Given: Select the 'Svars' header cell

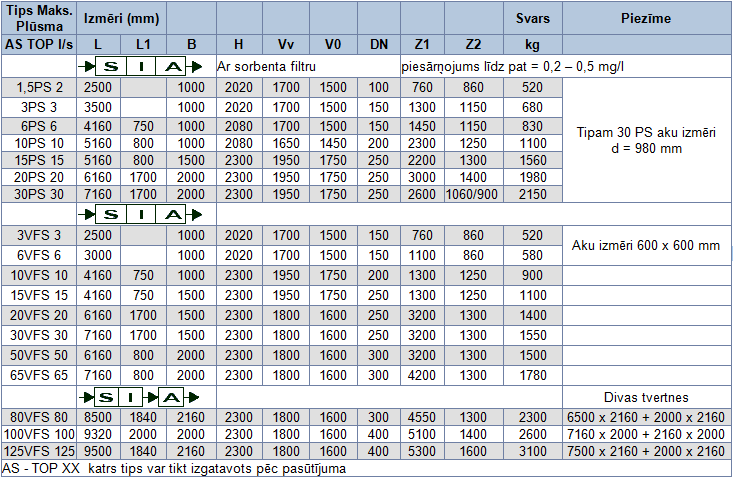Looking at the screenshot, I should [532, 18].
